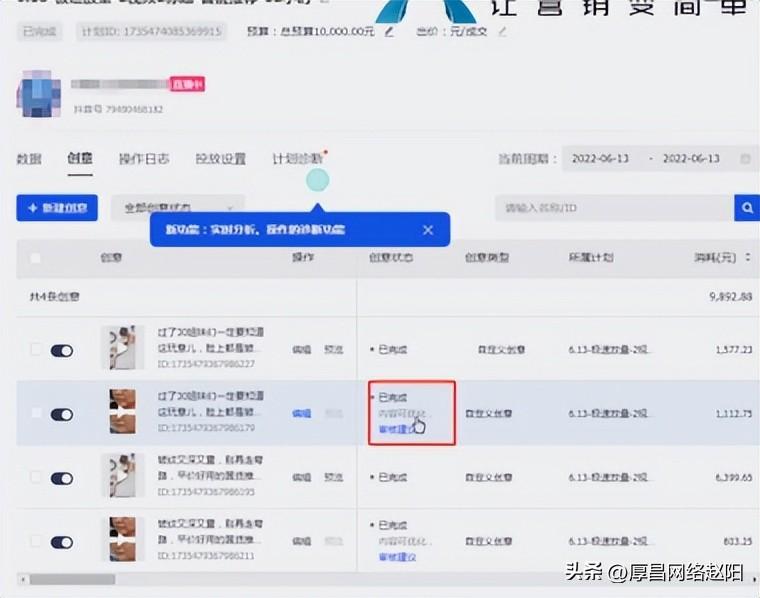Click the total spend value 9,892.88
The image size is (760, 598).
pyautogui.click(x=730, y=297)
